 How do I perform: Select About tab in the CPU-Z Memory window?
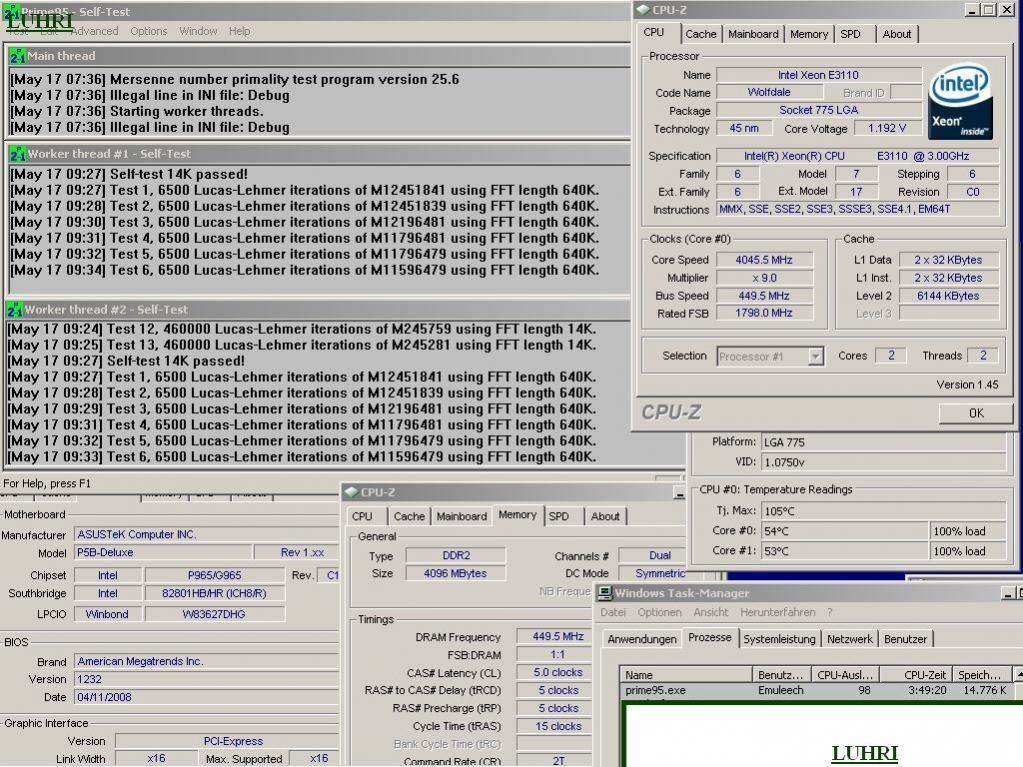[605, 517]
